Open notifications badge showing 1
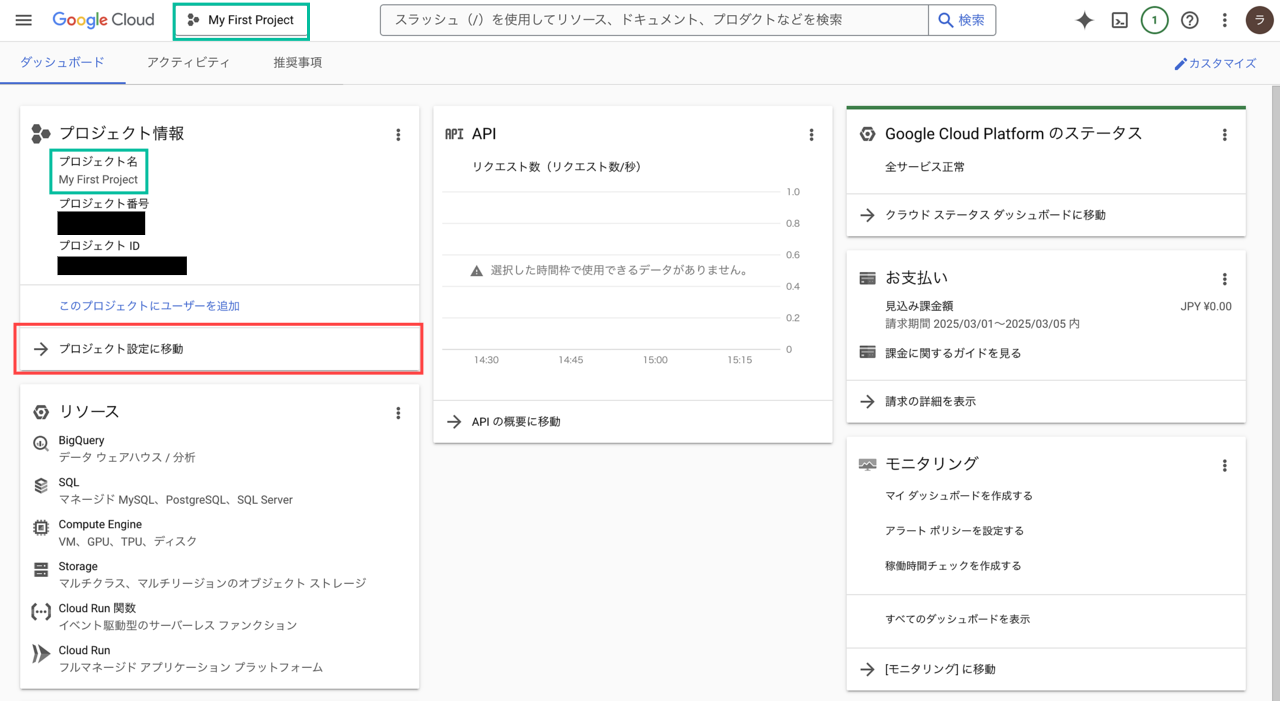Image resolution: width=1280 pixels, height=701 pixels. click(1154, 20)
